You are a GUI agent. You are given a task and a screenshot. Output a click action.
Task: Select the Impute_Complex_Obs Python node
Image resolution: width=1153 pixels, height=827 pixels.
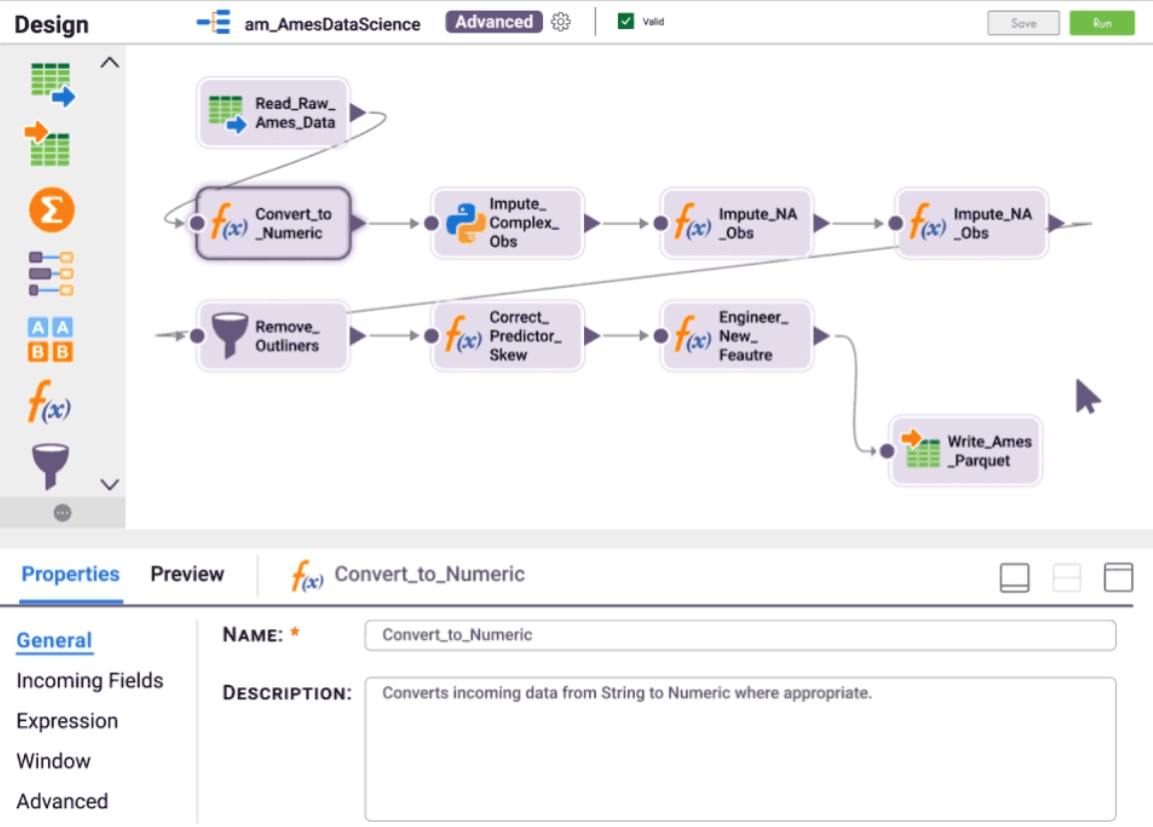[507, 223]
